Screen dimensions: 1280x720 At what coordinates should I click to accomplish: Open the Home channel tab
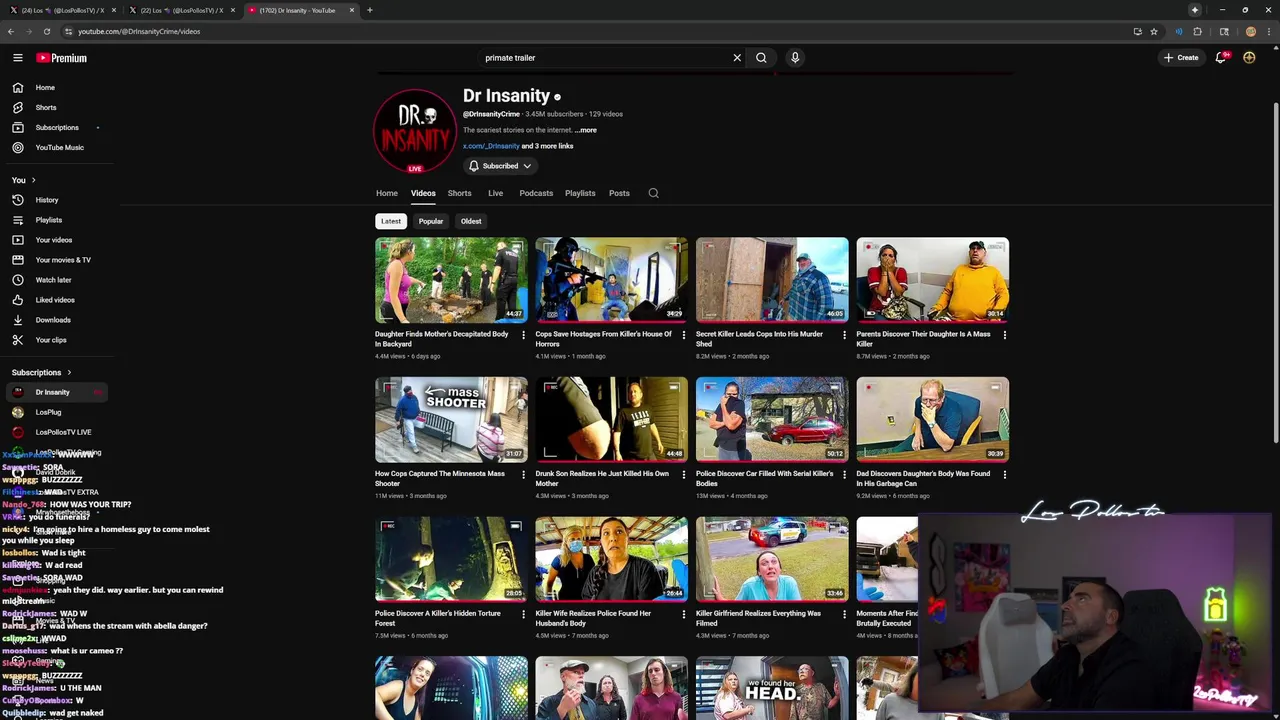click(387, 193)
